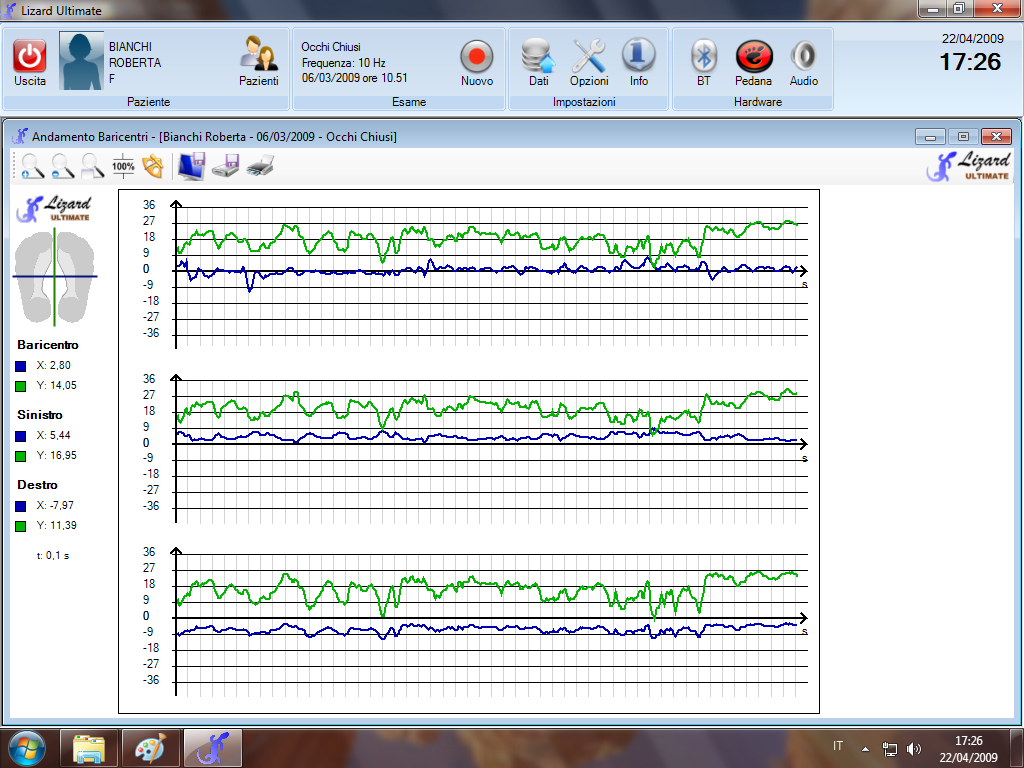Viewport: 1024px width, 768px height.
Task: Save chart to disk drive icon
Action: [225, 166]
